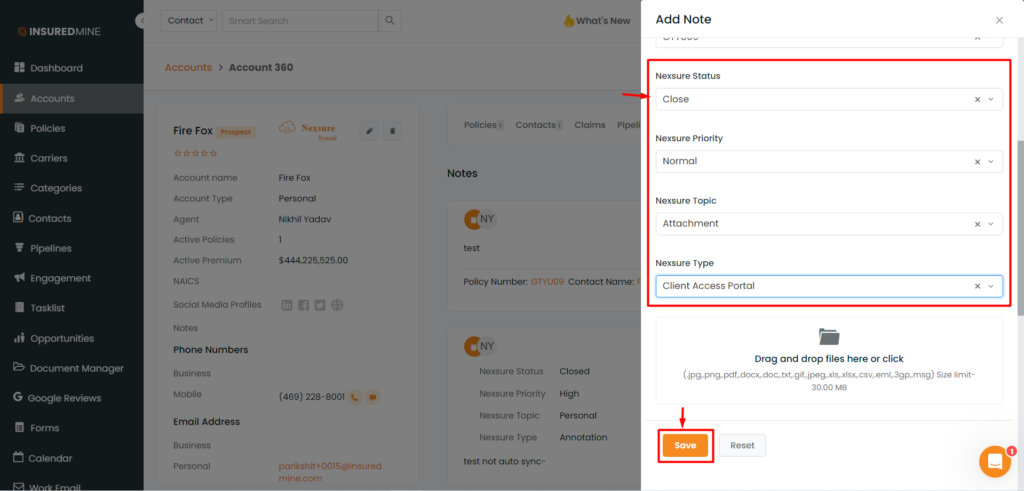This screenshot has height=491, width=1024.
Task: Delete account with trash icon
Action: [x=392, y=131]
